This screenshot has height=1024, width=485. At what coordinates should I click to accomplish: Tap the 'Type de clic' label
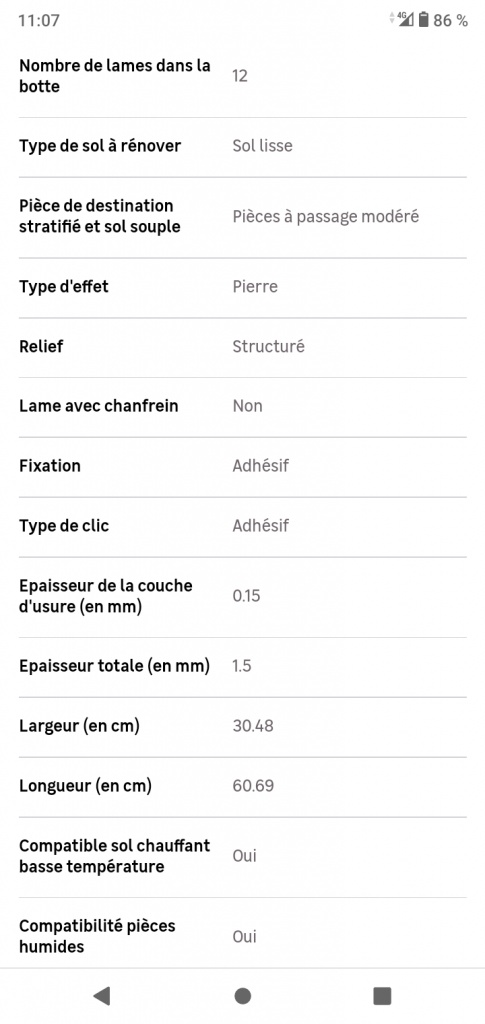coord(64,526)
